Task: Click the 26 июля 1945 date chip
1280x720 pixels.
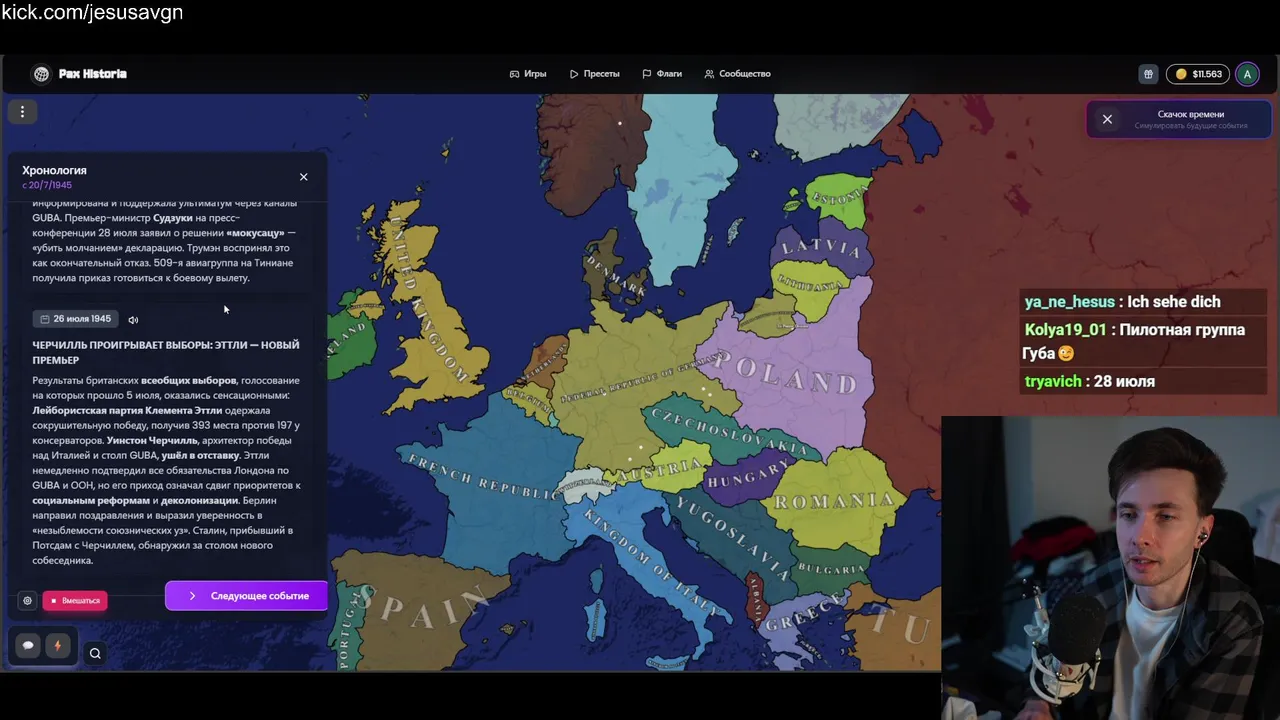Action: pyautogui.click(x=75, y=319)
